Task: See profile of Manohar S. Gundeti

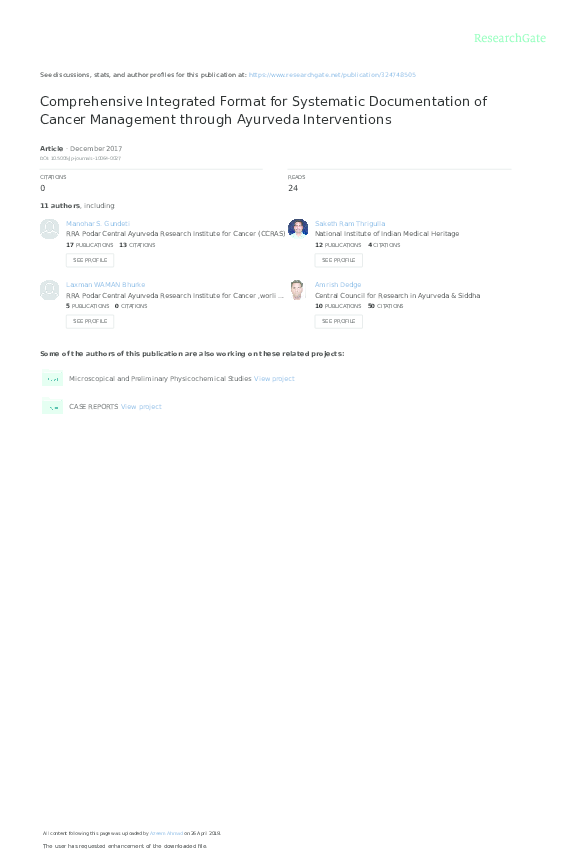Action: [90, 260]
